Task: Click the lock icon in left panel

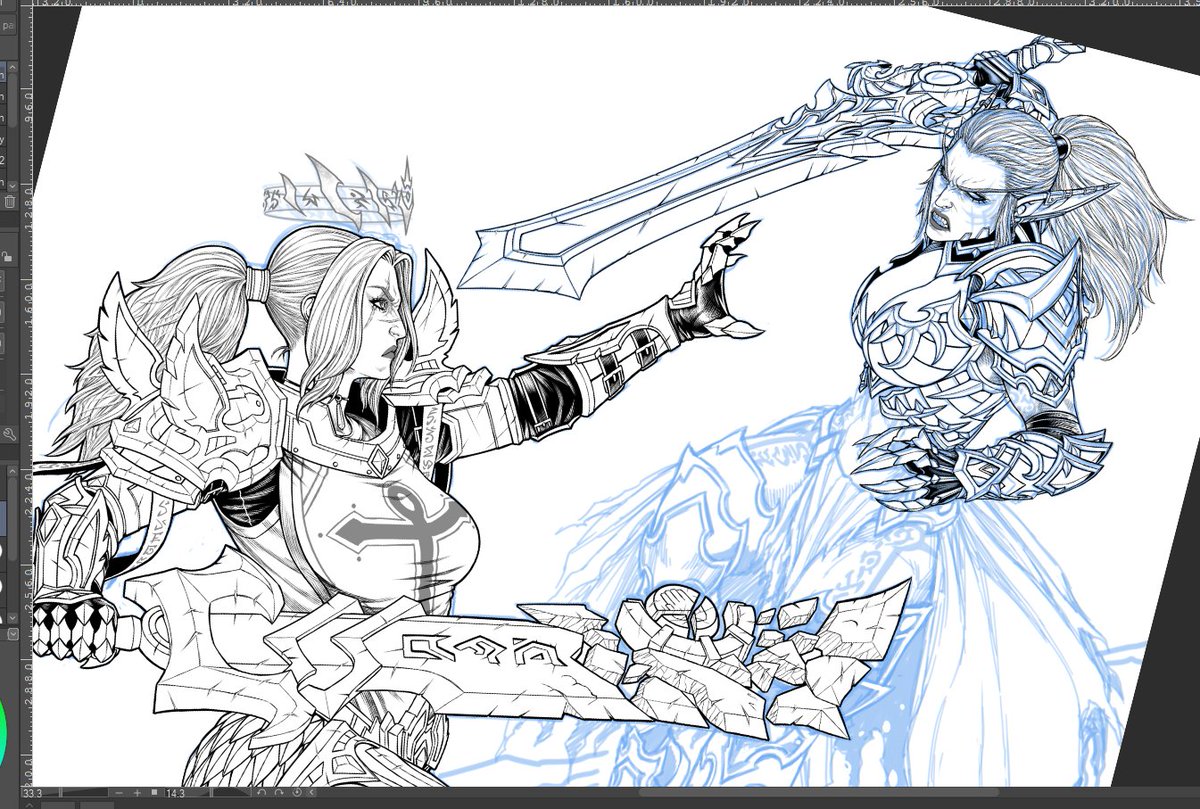Action: click(6, 257)
